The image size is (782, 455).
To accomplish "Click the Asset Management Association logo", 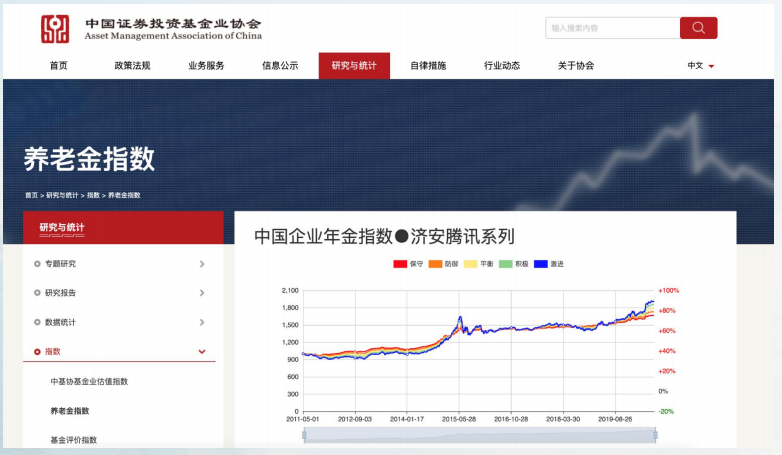I will (x=55, y=29).
